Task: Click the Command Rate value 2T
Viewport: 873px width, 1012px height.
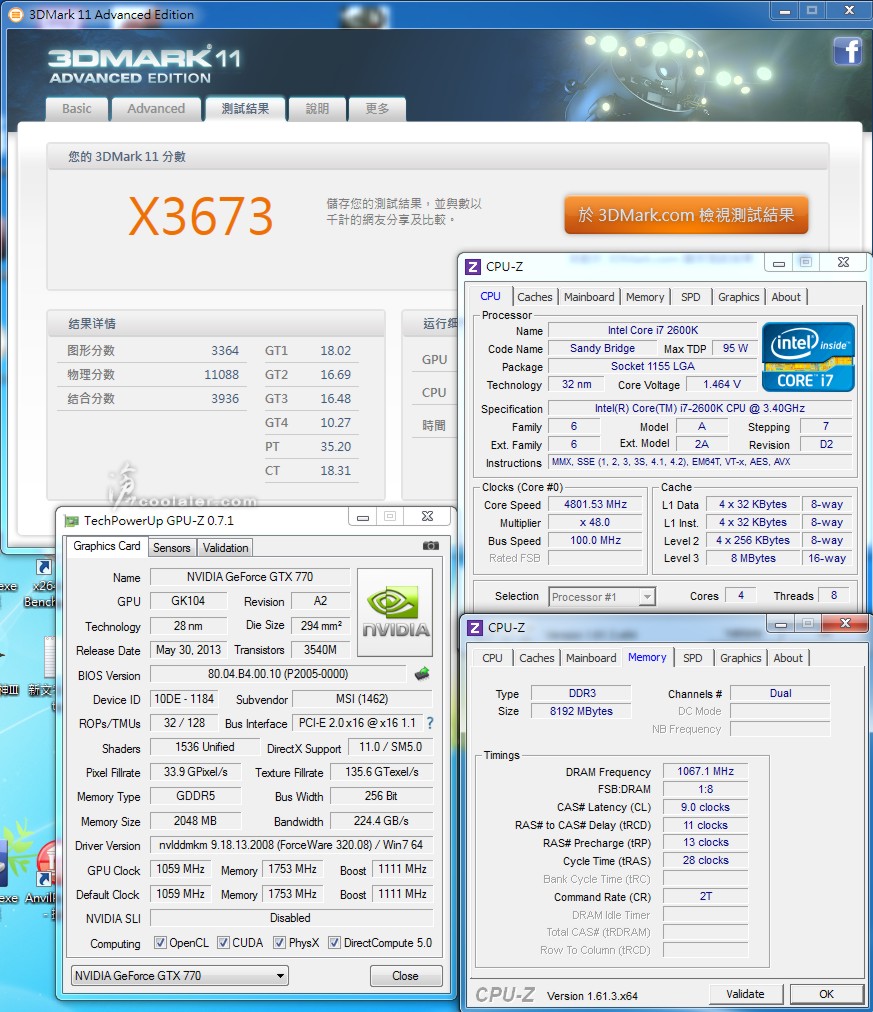Action: tap(705, 896)
